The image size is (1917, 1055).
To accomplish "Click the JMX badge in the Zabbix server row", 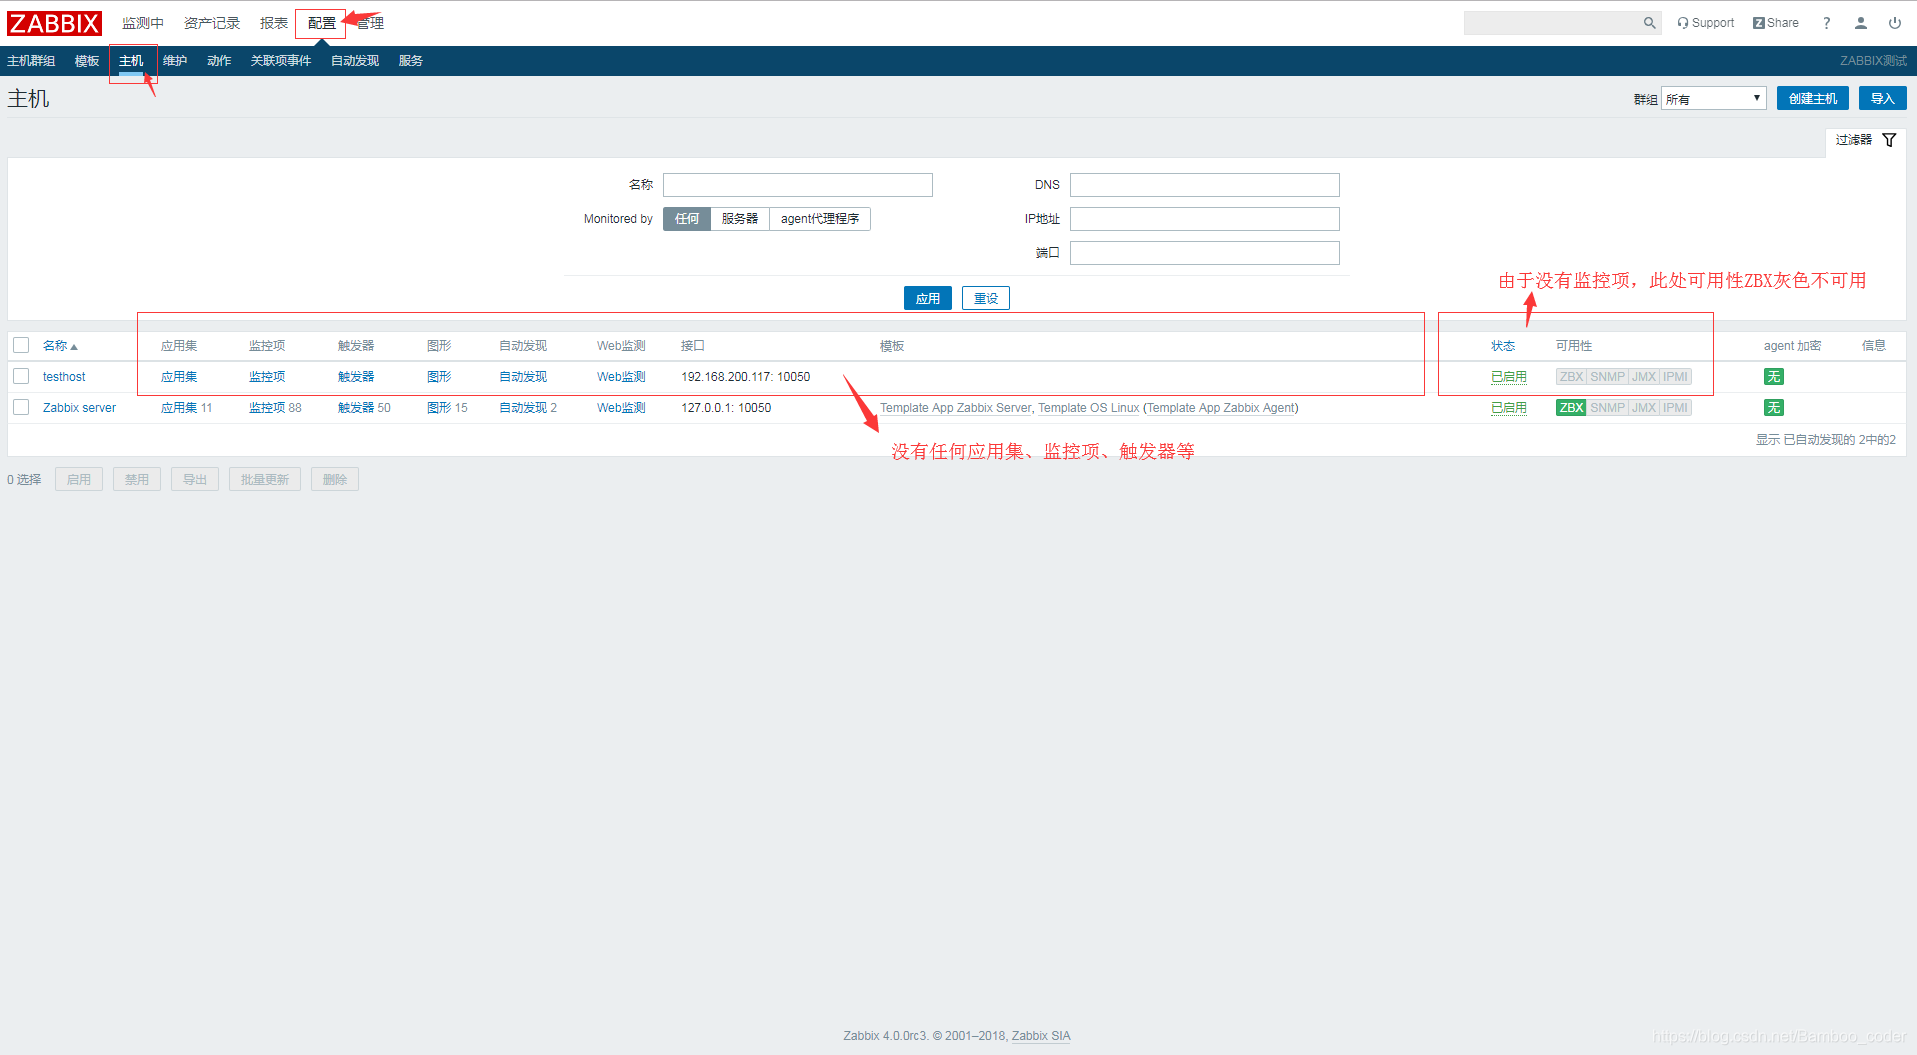I will point(1644,408).
